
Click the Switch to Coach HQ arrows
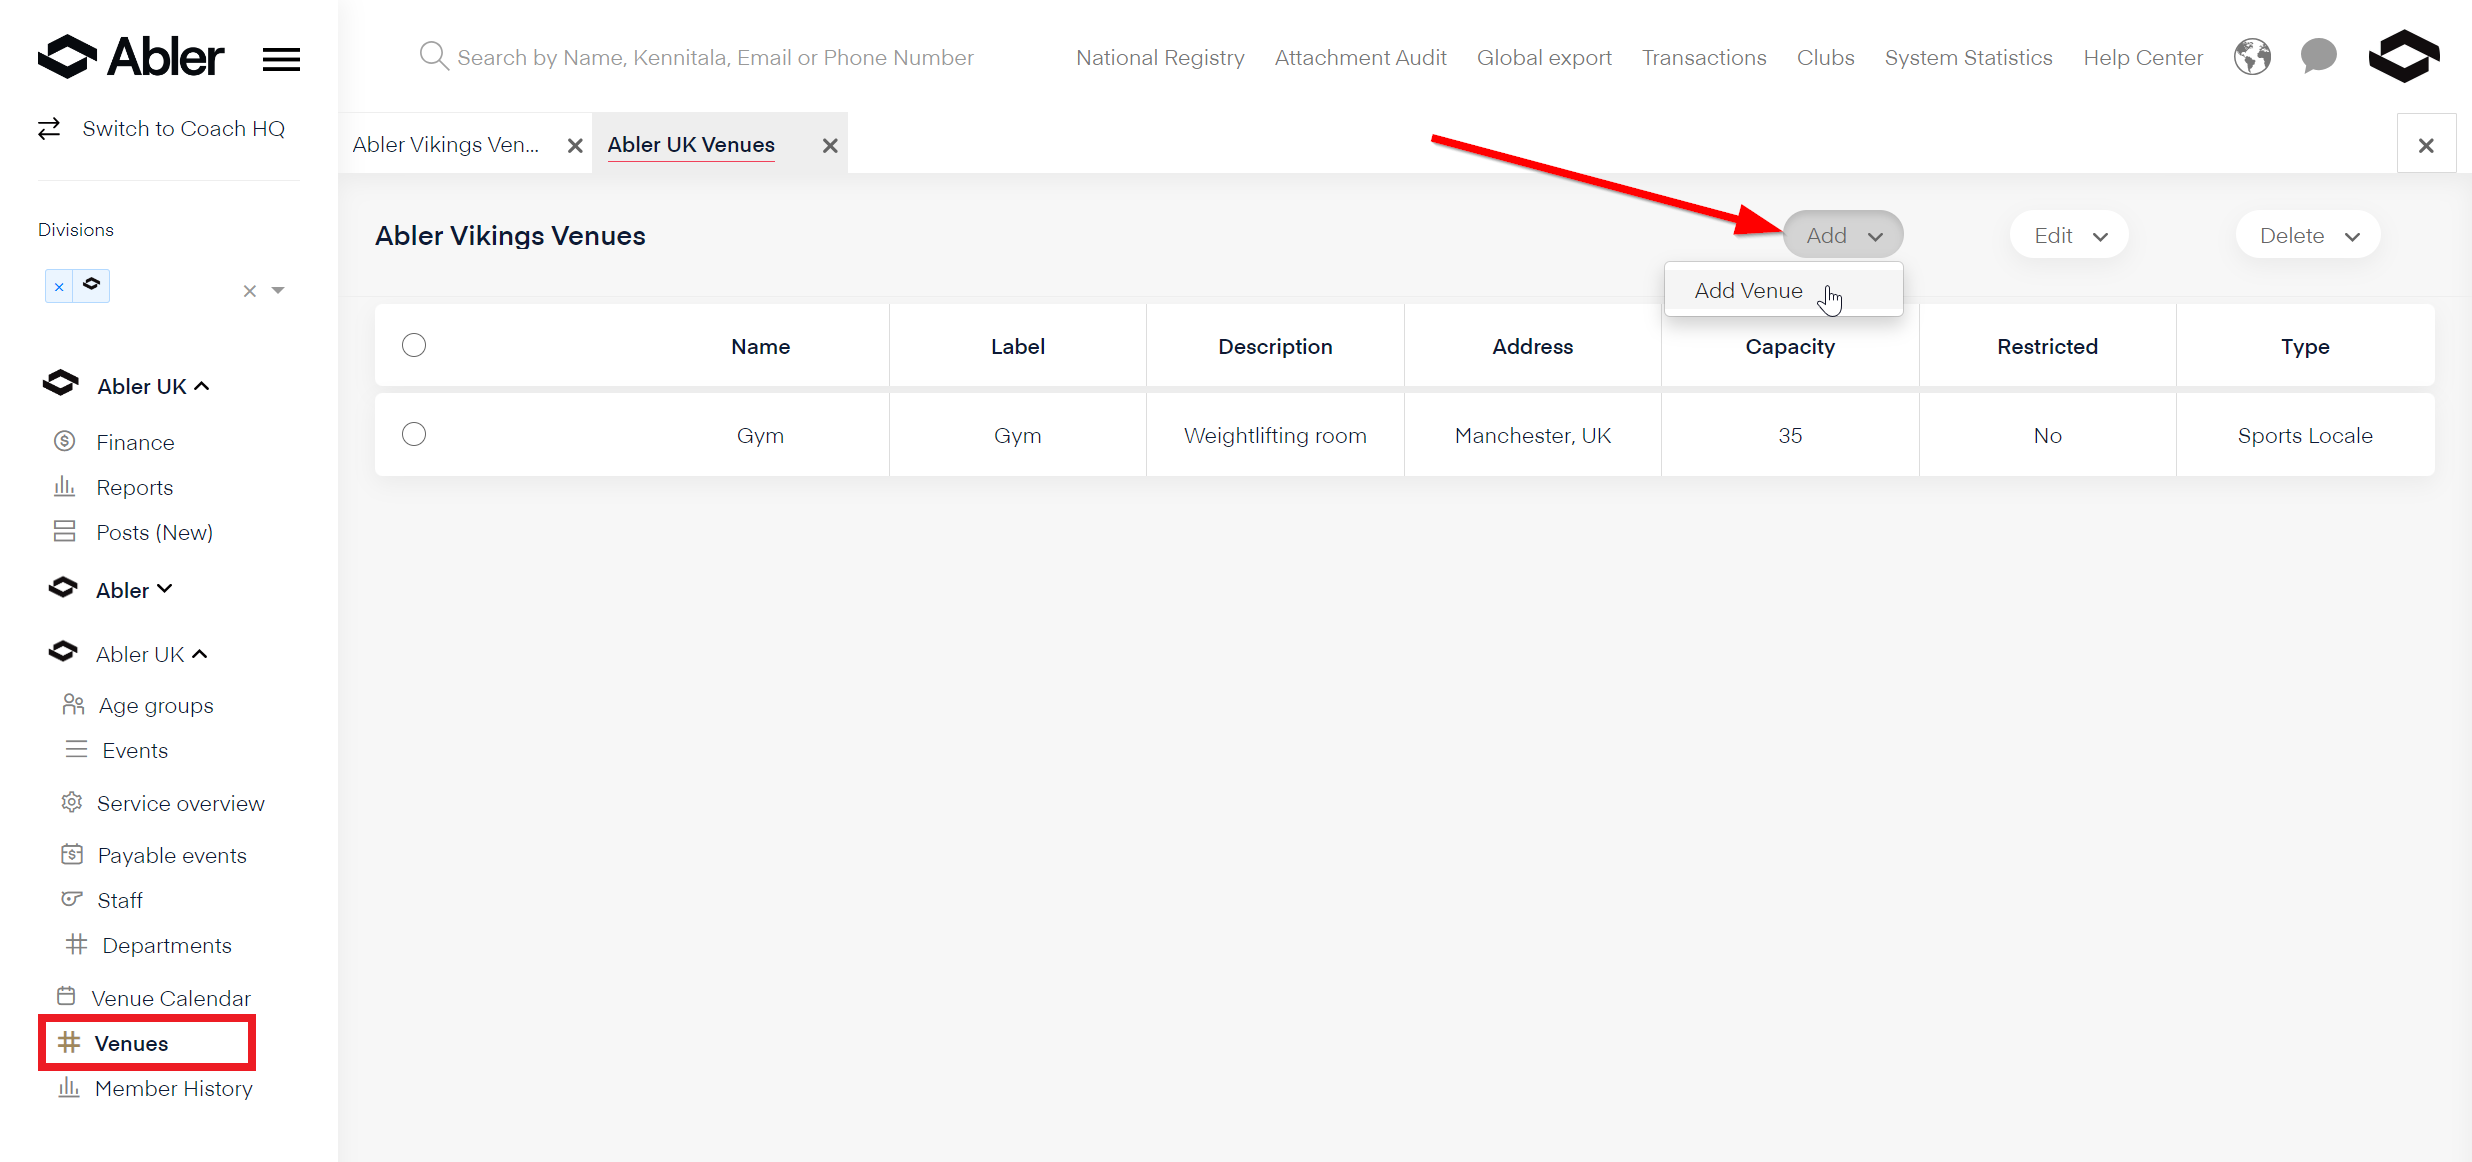[x=49, y=129]
